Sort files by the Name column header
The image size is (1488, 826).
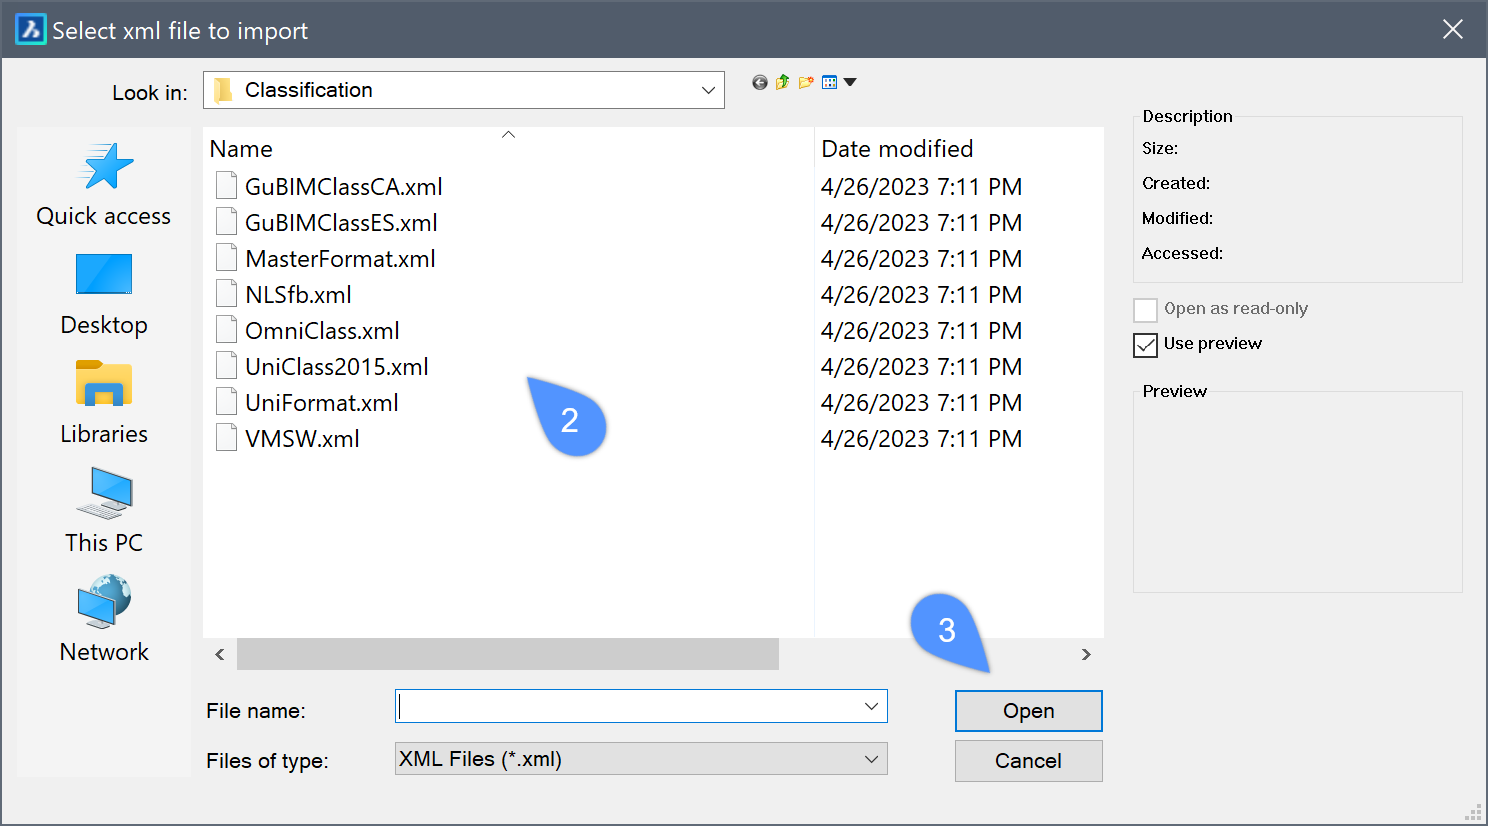click(x=241, y=149)
